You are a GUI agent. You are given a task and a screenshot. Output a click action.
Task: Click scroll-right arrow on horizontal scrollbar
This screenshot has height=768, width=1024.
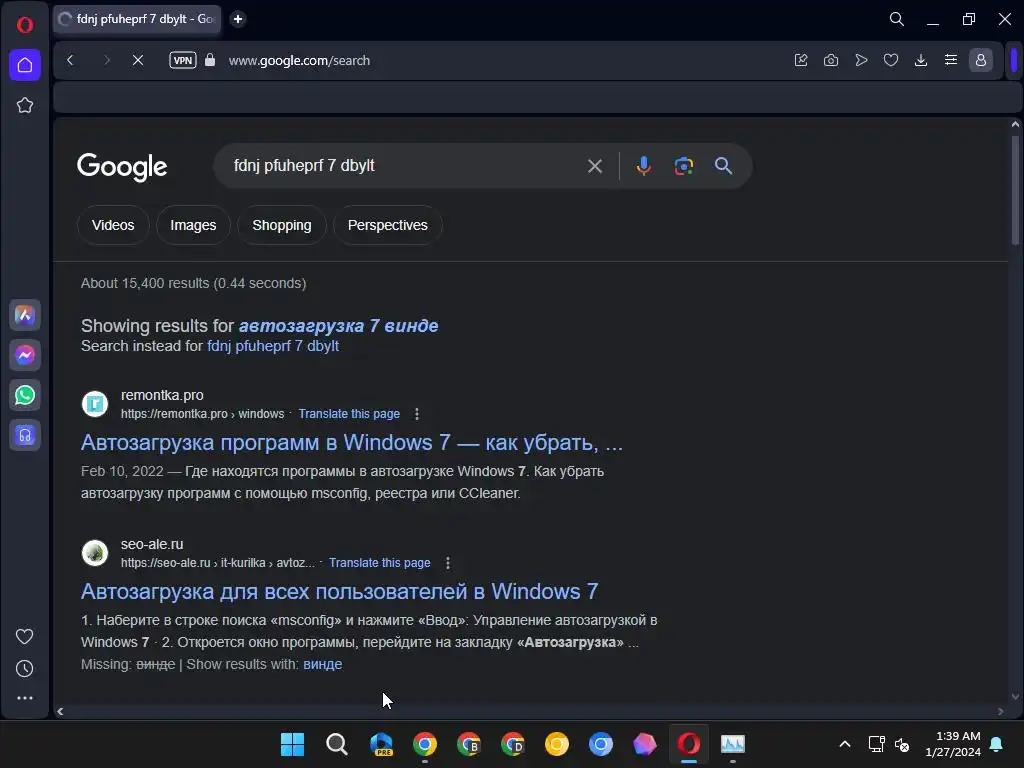click(1000, 711)
